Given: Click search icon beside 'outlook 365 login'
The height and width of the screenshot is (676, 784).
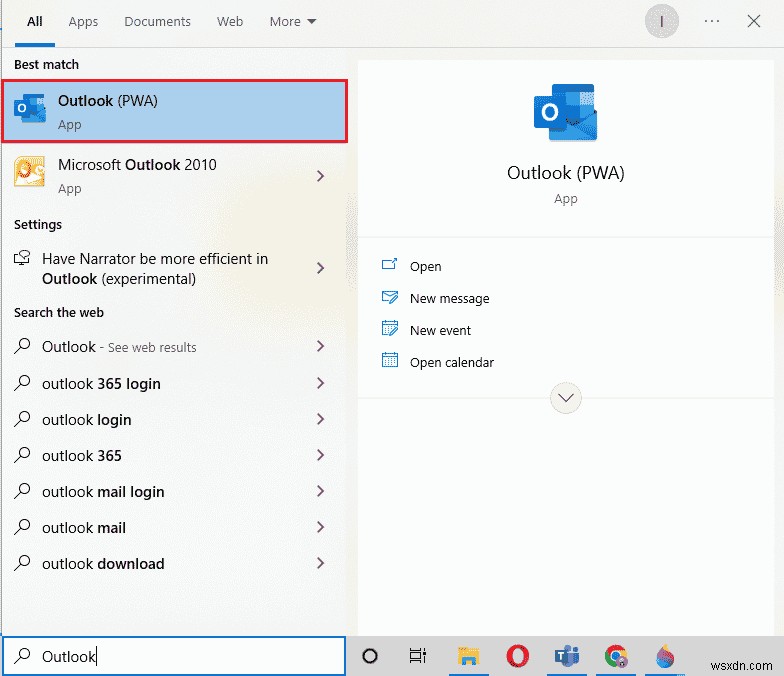Looking at the screenshot, I should pyautogui.click(x=22, y=383).
